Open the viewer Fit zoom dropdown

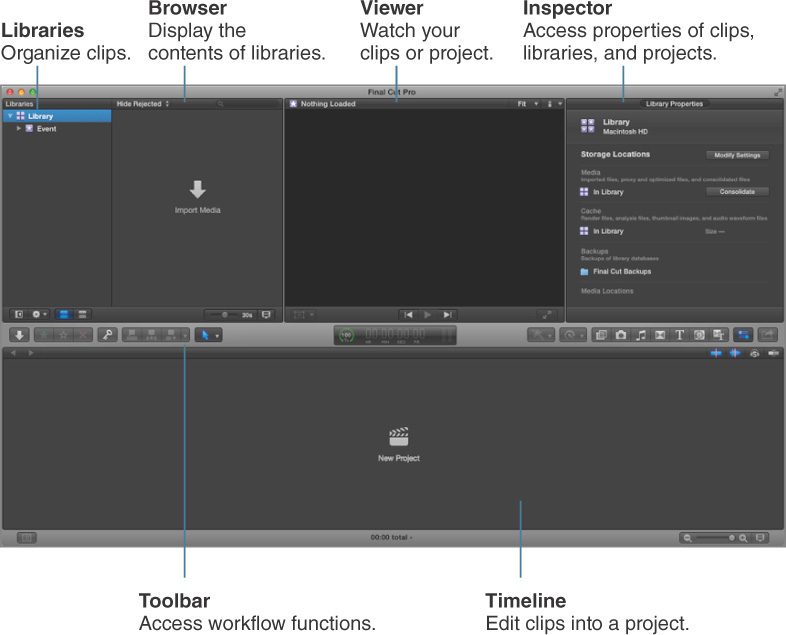pyautogui.click(x=527, y=104)
